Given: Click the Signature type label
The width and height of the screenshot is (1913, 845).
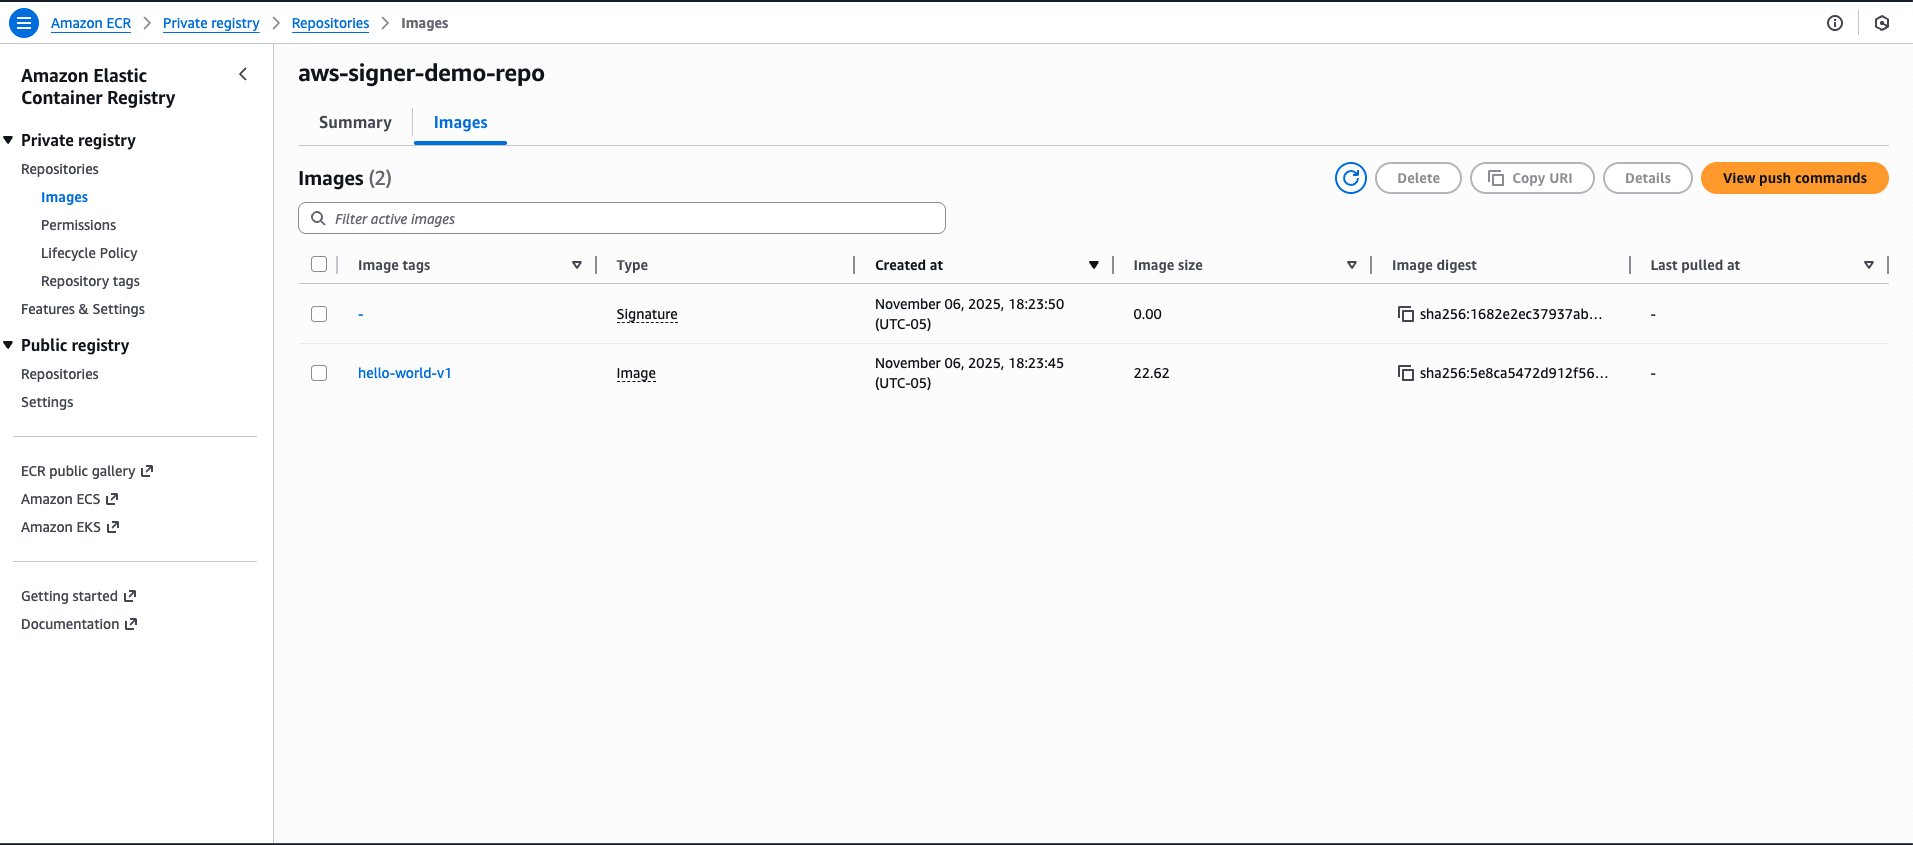Looking at the screenshot, I should pyautogui.click(x=647, y=314).
